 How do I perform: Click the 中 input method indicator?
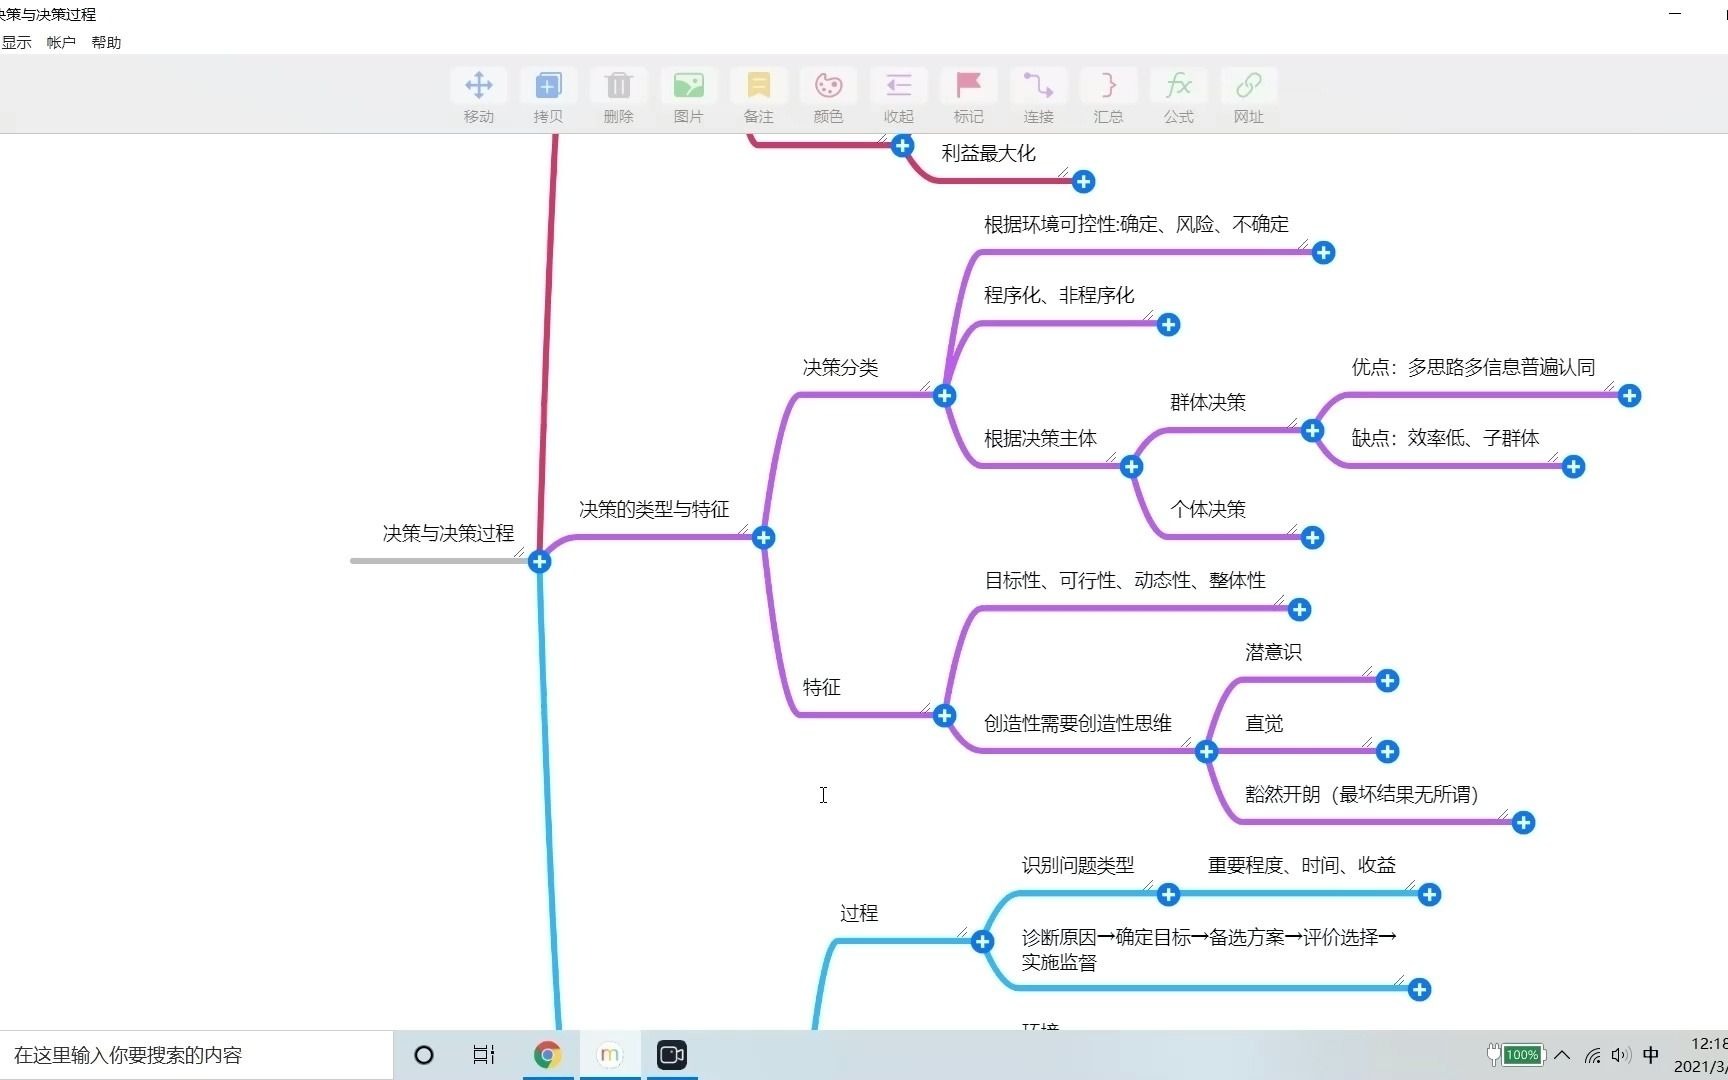click(1651, 1055)
